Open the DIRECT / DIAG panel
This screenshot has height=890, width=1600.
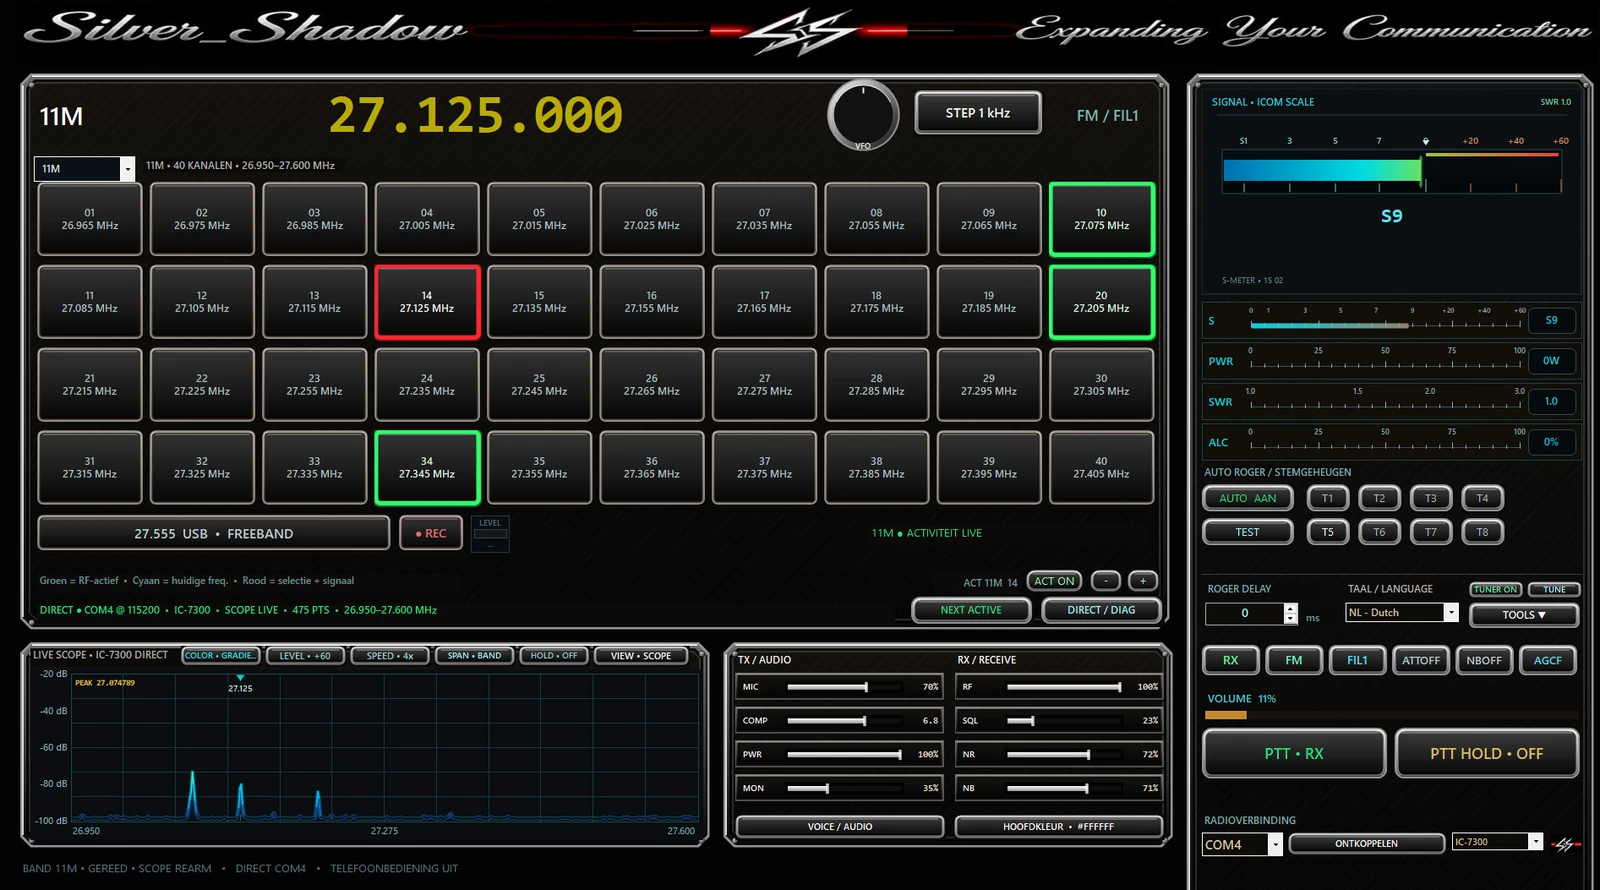click(1101, 610)
